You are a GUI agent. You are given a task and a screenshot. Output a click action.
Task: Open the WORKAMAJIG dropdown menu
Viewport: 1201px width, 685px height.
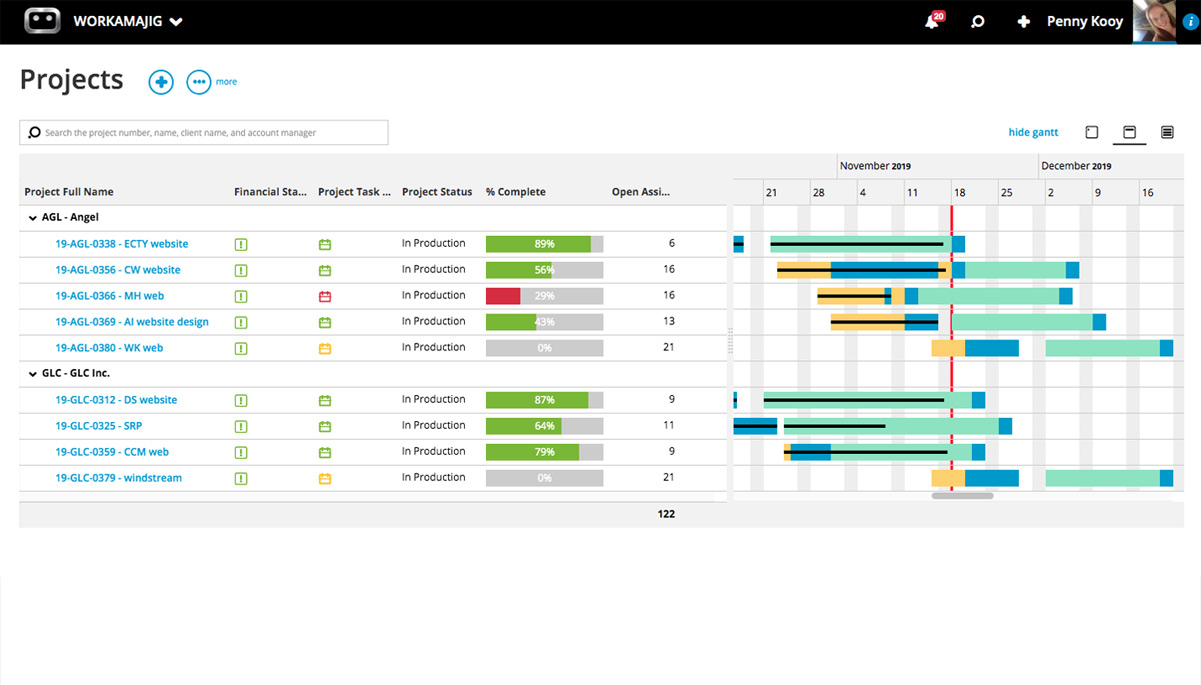(176, 20)
